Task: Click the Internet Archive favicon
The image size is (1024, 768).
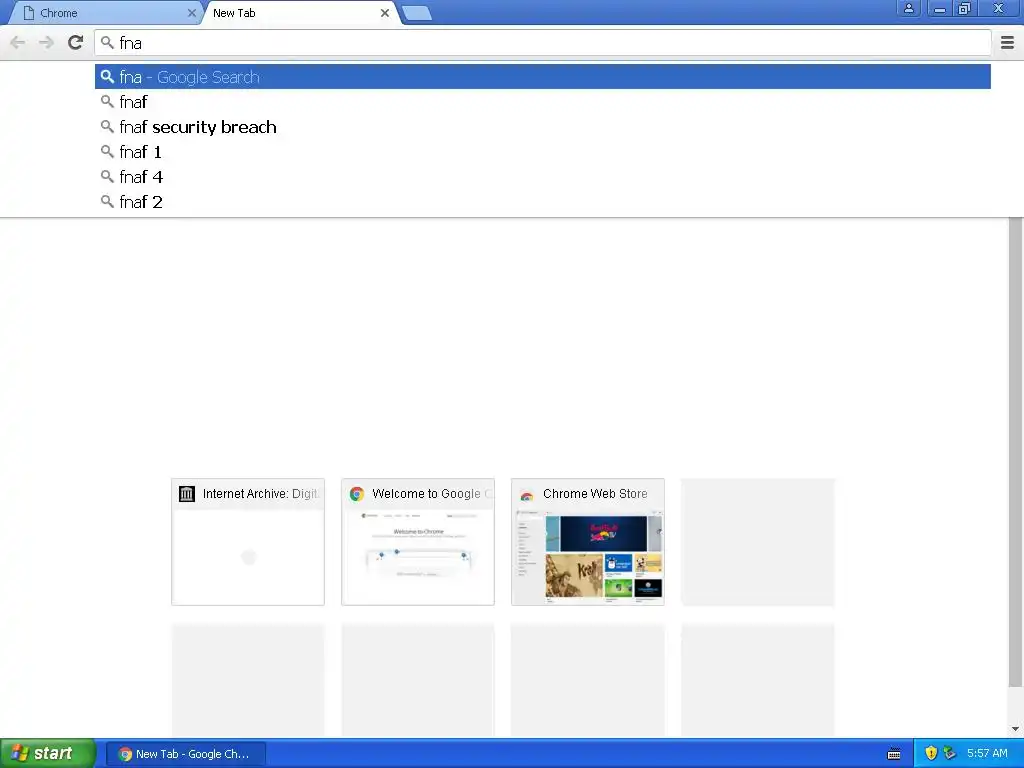Action: pos(187,494)
